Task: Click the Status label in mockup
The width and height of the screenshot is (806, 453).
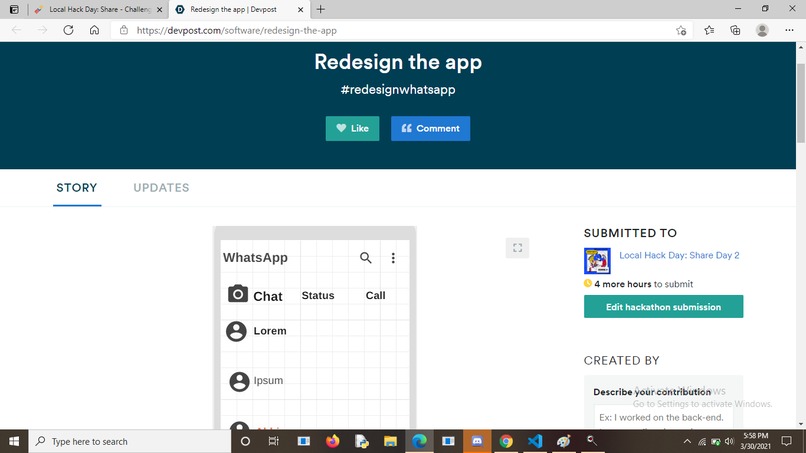Action: (318, 296)
